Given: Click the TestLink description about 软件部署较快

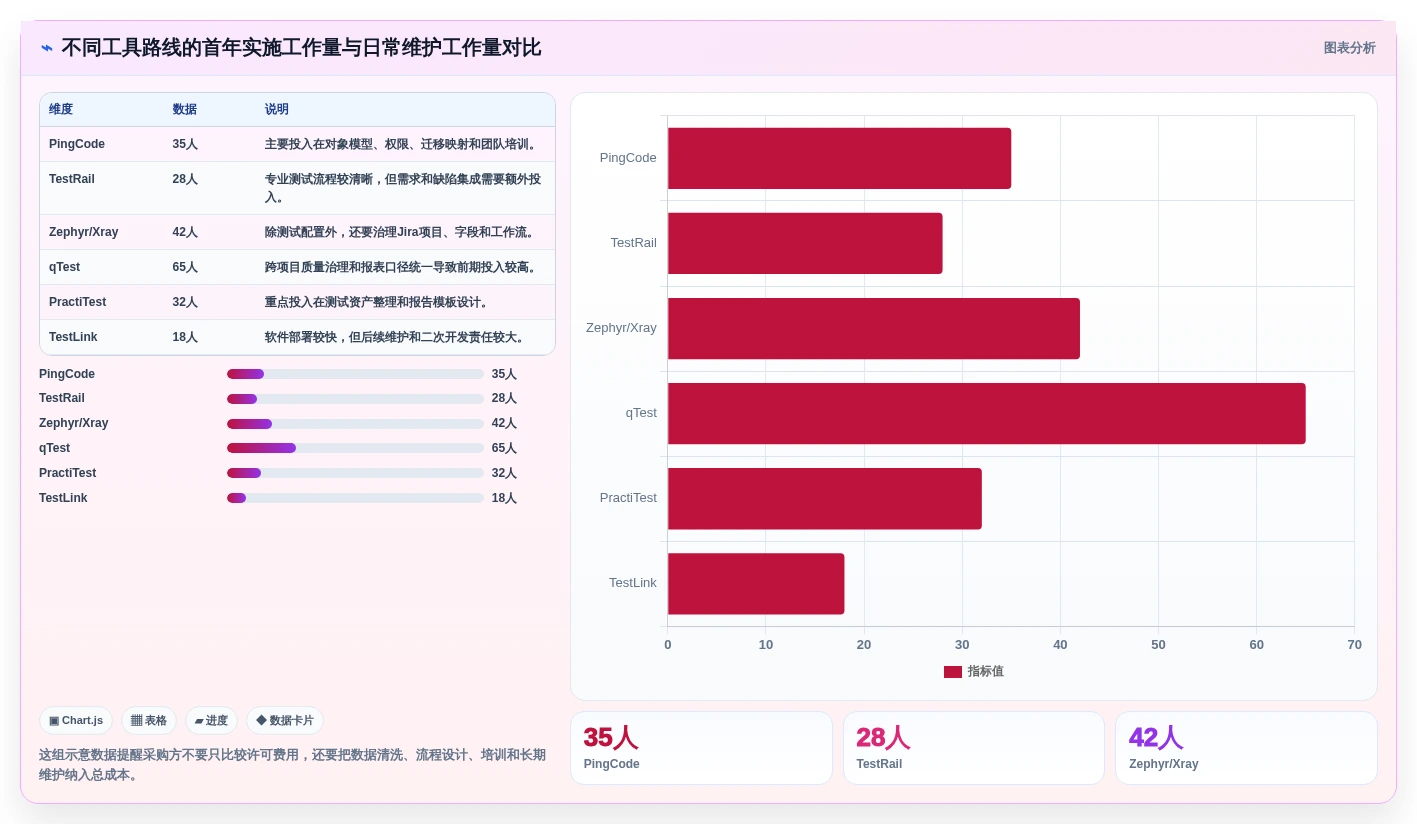Looking at the screenshot, I should (397, 337).
